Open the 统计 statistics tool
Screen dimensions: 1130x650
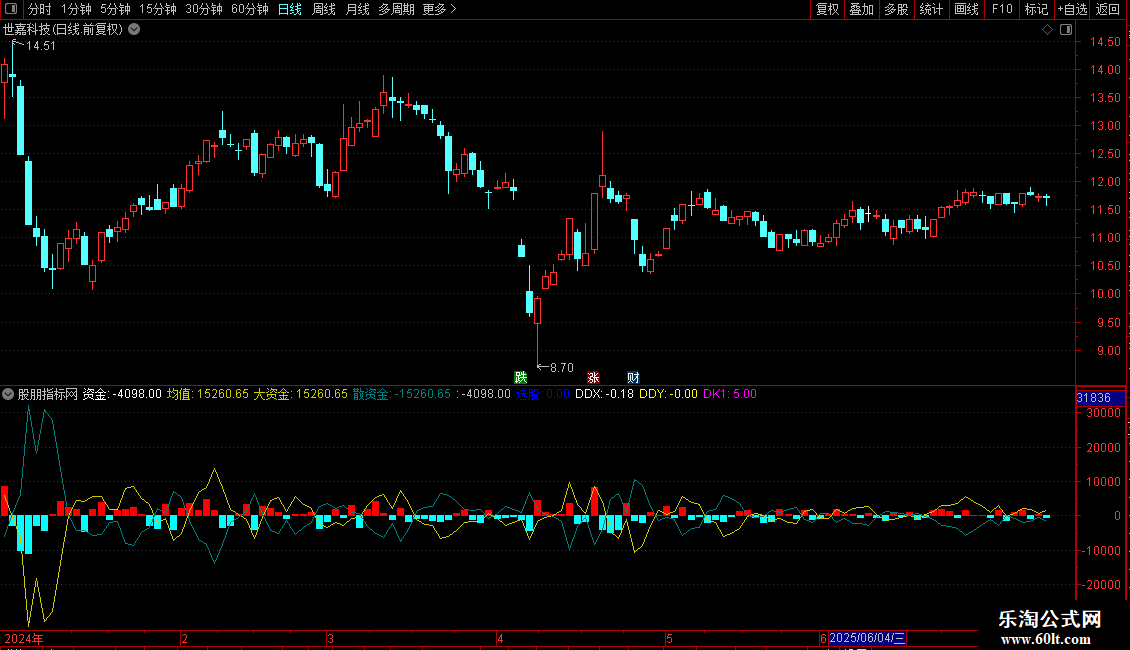click(x=931, y=9)
